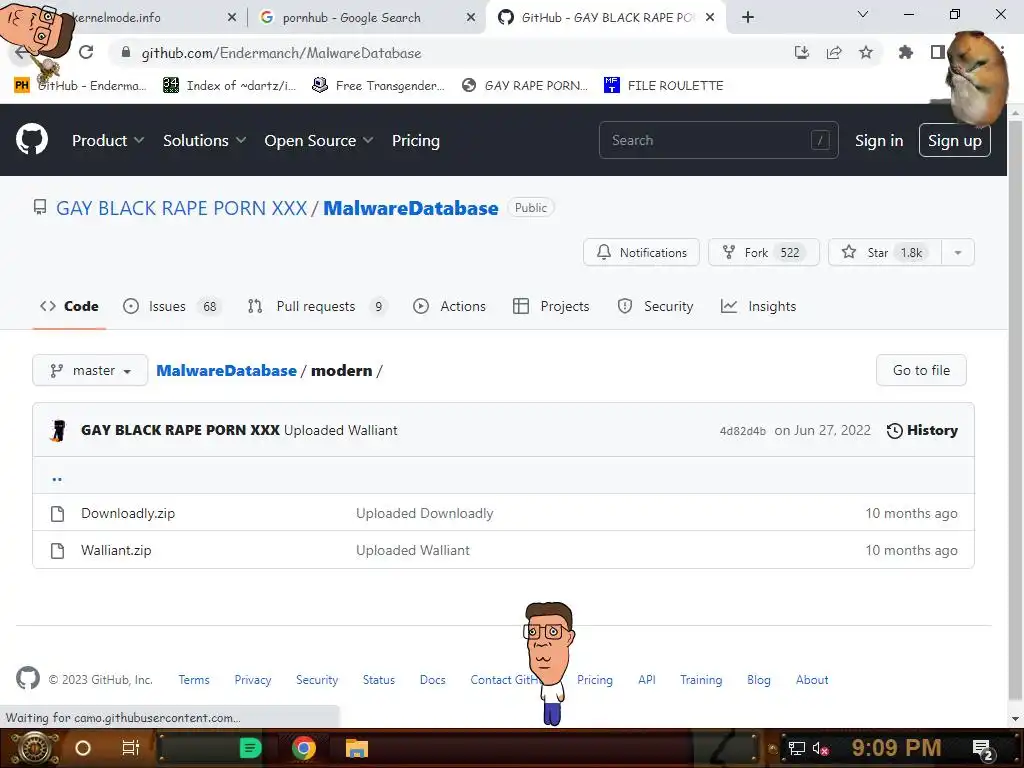1024x768 pixels.
Task: Expand the Solutions menu
Action: pos(204,140)
